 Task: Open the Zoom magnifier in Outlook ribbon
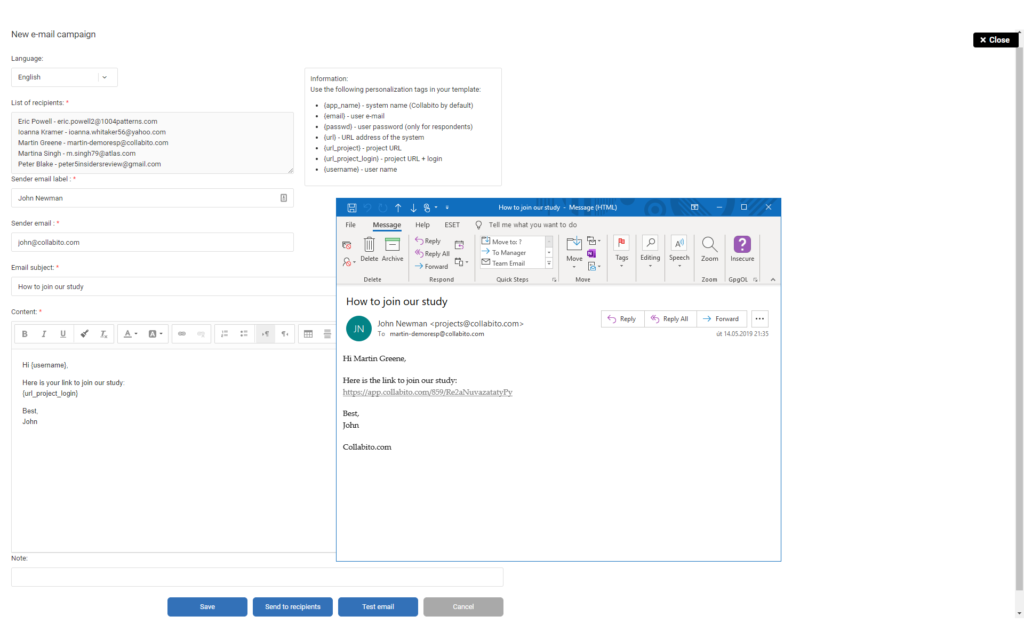point(709,248)
